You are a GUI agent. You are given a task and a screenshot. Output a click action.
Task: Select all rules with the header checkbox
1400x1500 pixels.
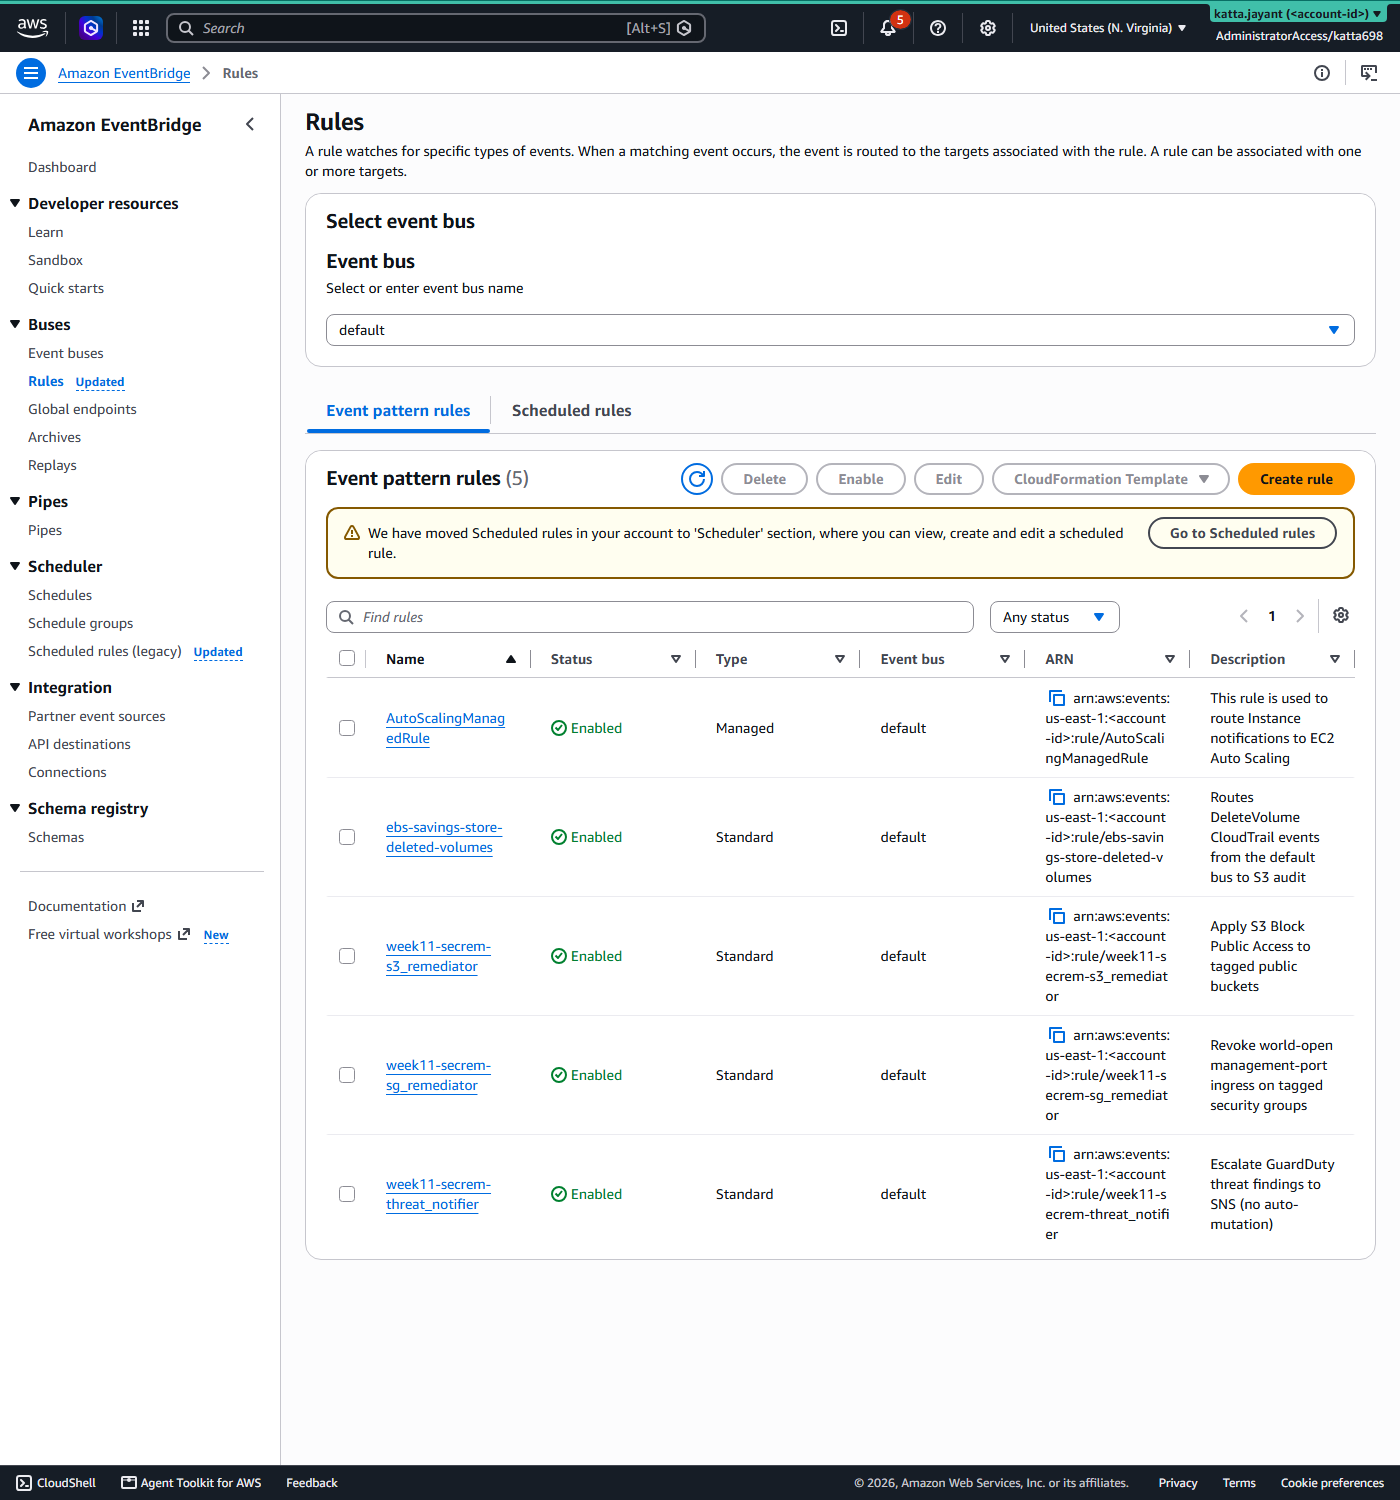[x=347, y=658]
